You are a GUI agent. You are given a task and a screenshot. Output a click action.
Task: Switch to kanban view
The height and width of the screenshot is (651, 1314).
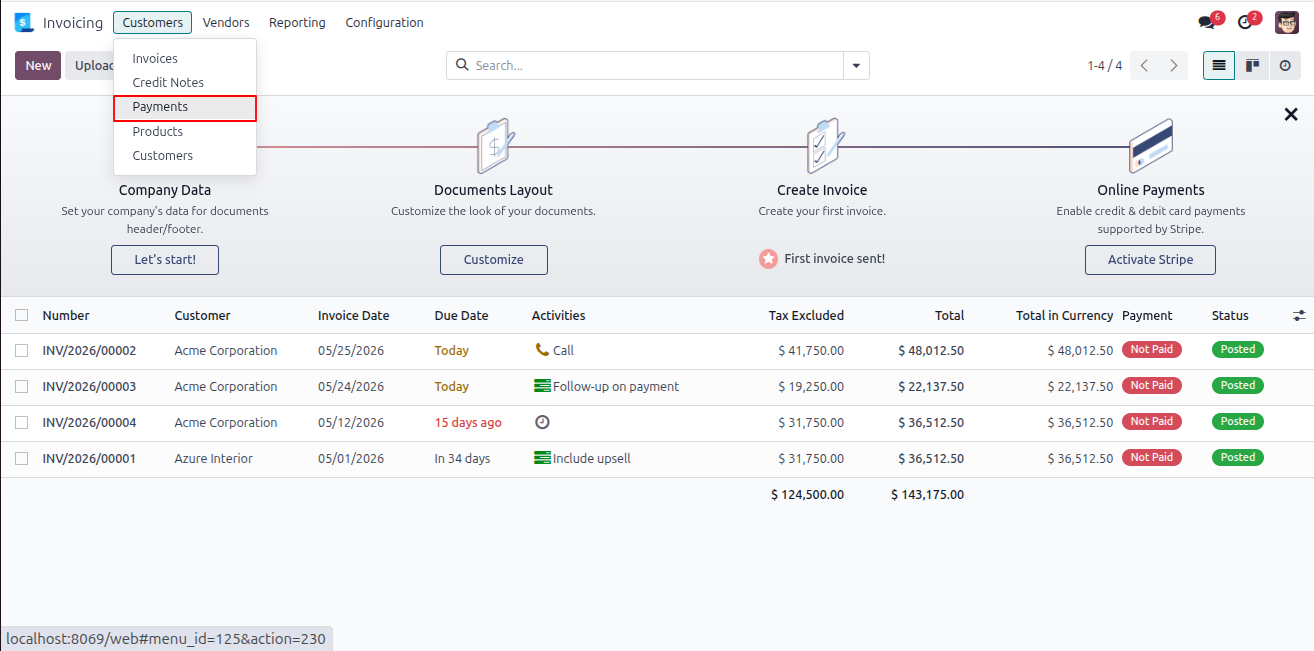tap(1252, 66)
